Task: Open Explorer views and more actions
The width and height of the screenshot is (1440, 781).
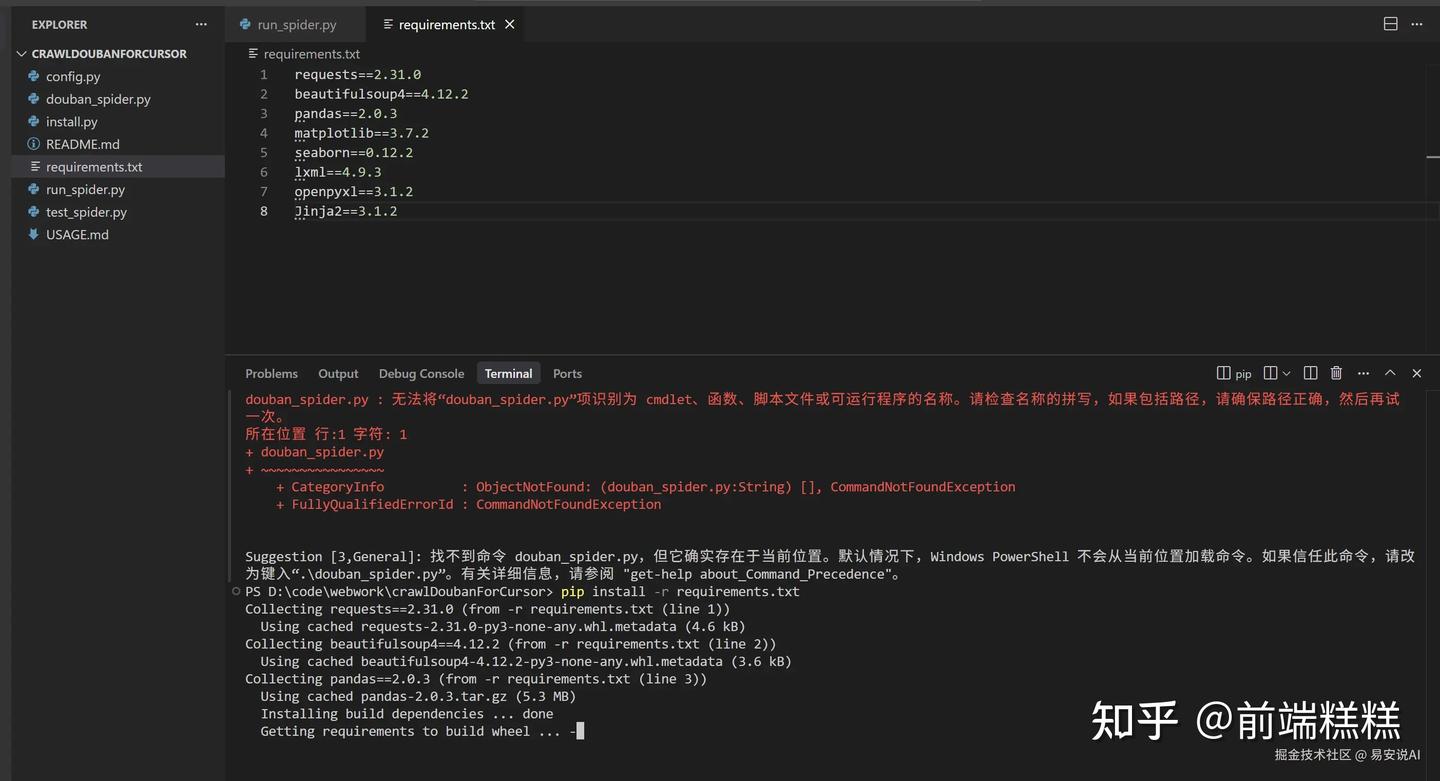Action: [201, 24]
